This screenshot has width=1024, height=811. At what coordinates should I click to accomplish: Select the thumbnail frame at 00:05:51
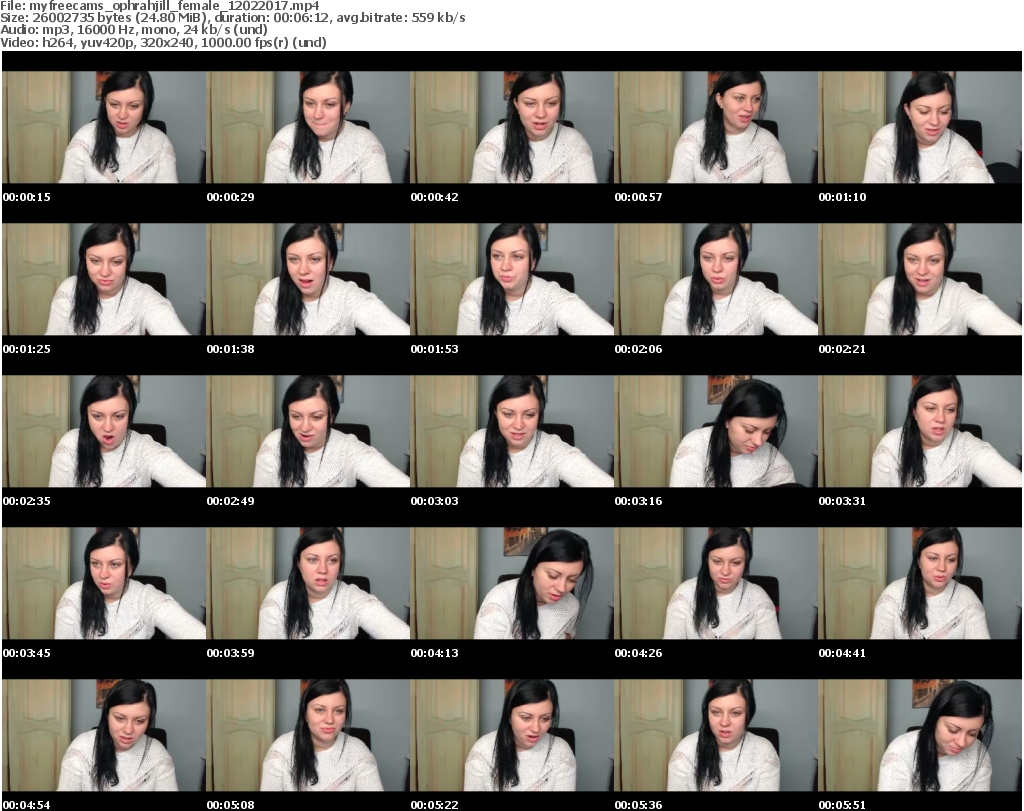[x=920, y=735]
